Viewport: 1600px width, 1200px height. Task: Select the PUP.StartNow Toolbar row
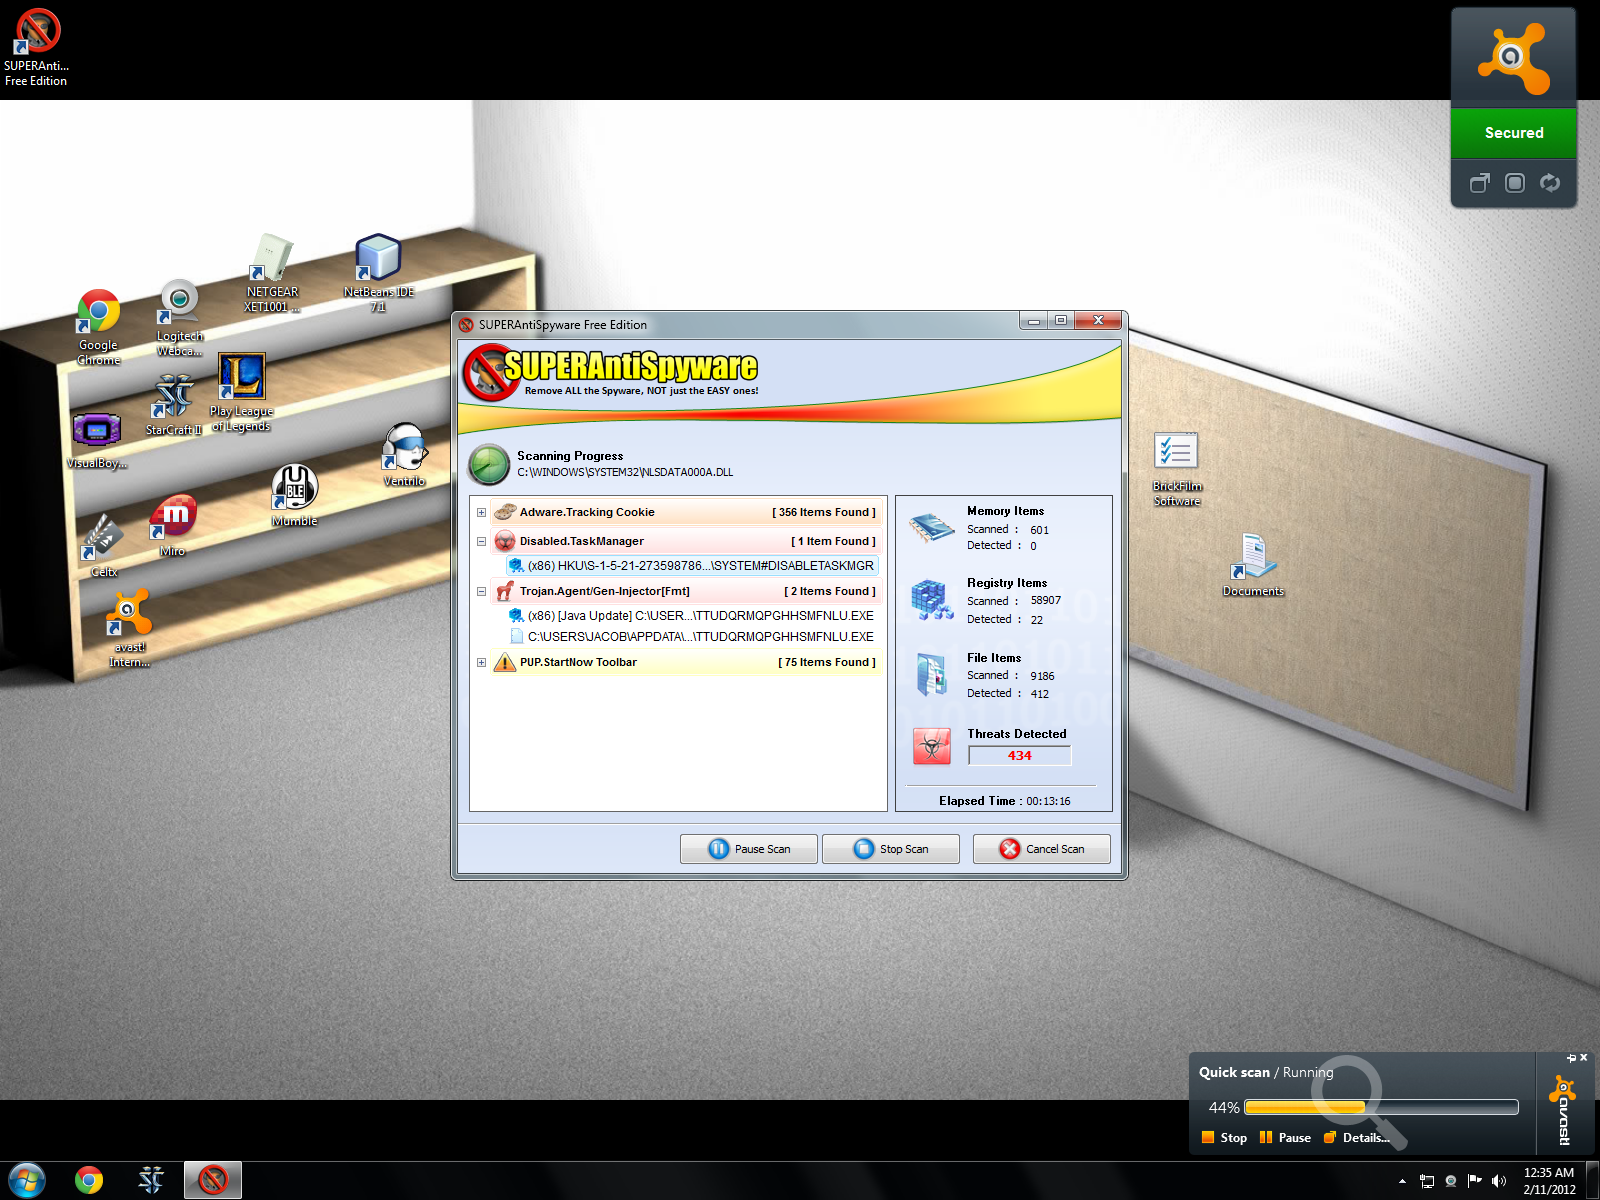click(x=686, y=663)
